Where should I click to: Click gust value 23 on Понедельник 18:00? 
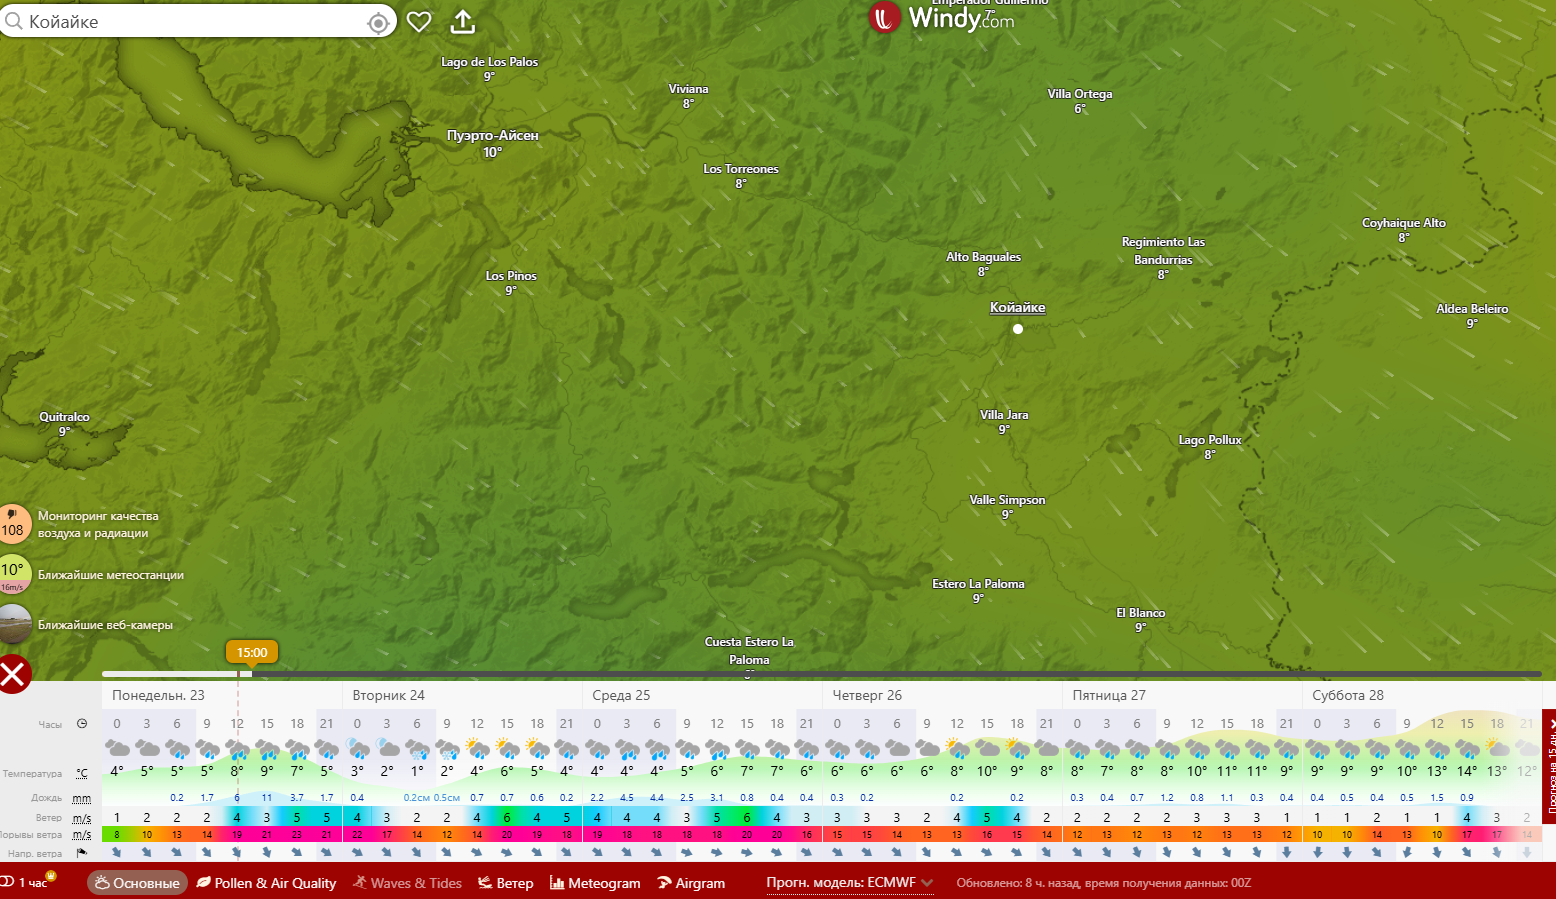point(297,835)
